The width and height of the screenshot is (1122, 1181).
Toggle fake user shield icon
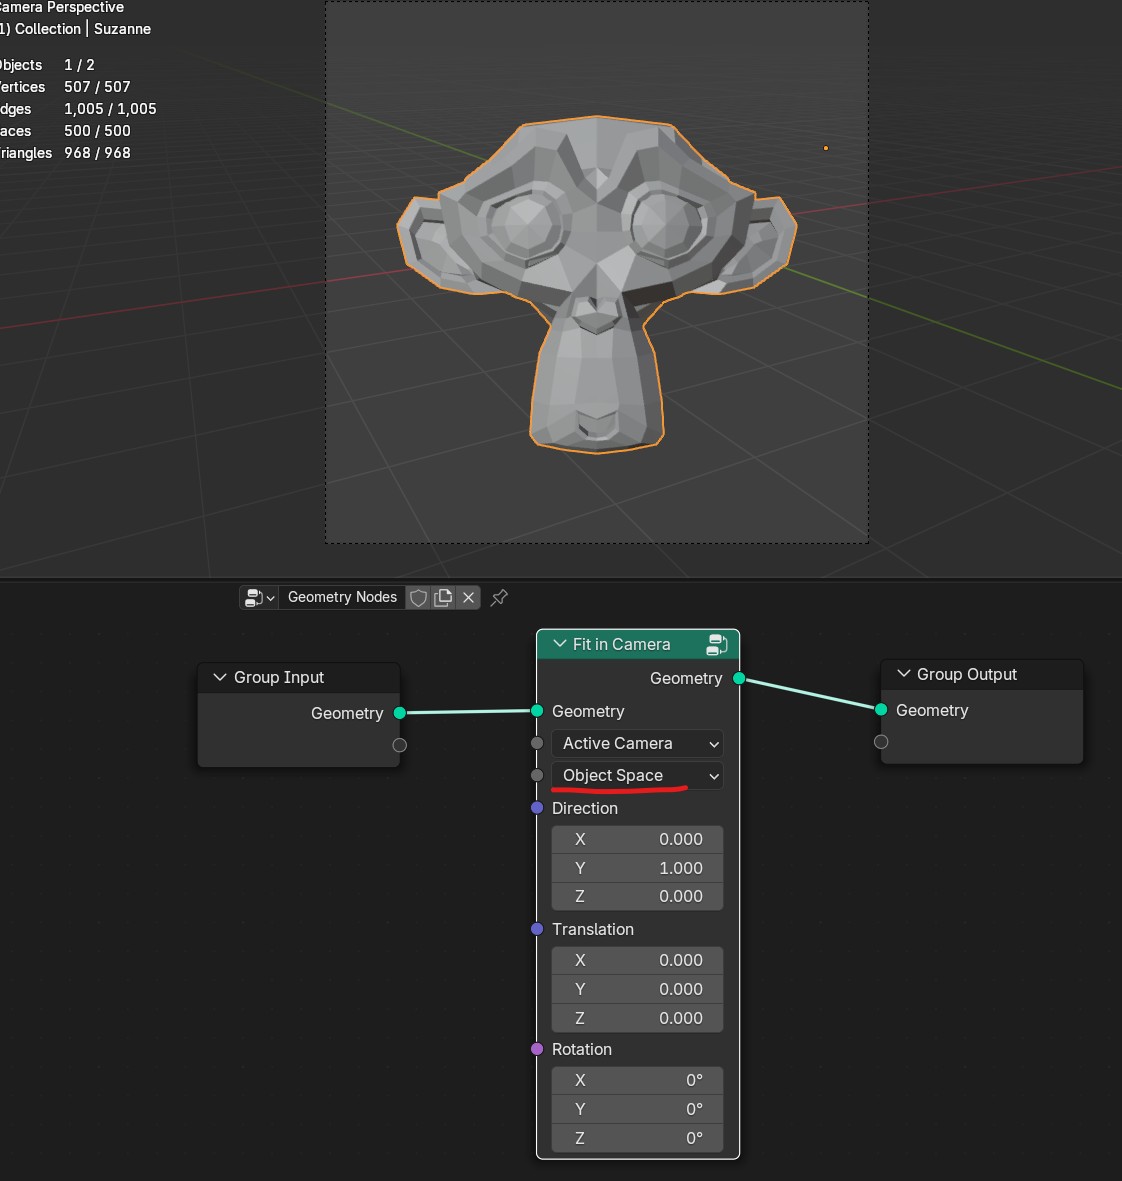point(418,597)
